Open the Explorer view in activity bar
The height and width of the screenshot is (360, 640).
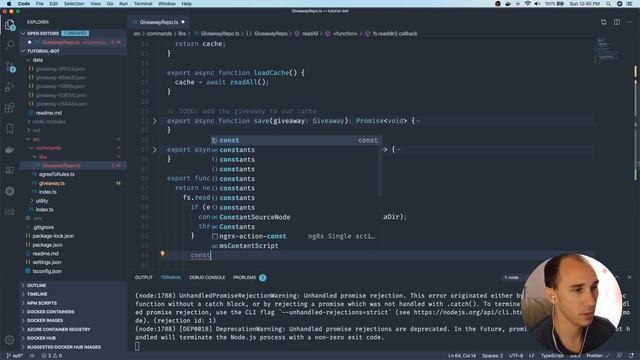pyautogui.click(x=10, y=25)
